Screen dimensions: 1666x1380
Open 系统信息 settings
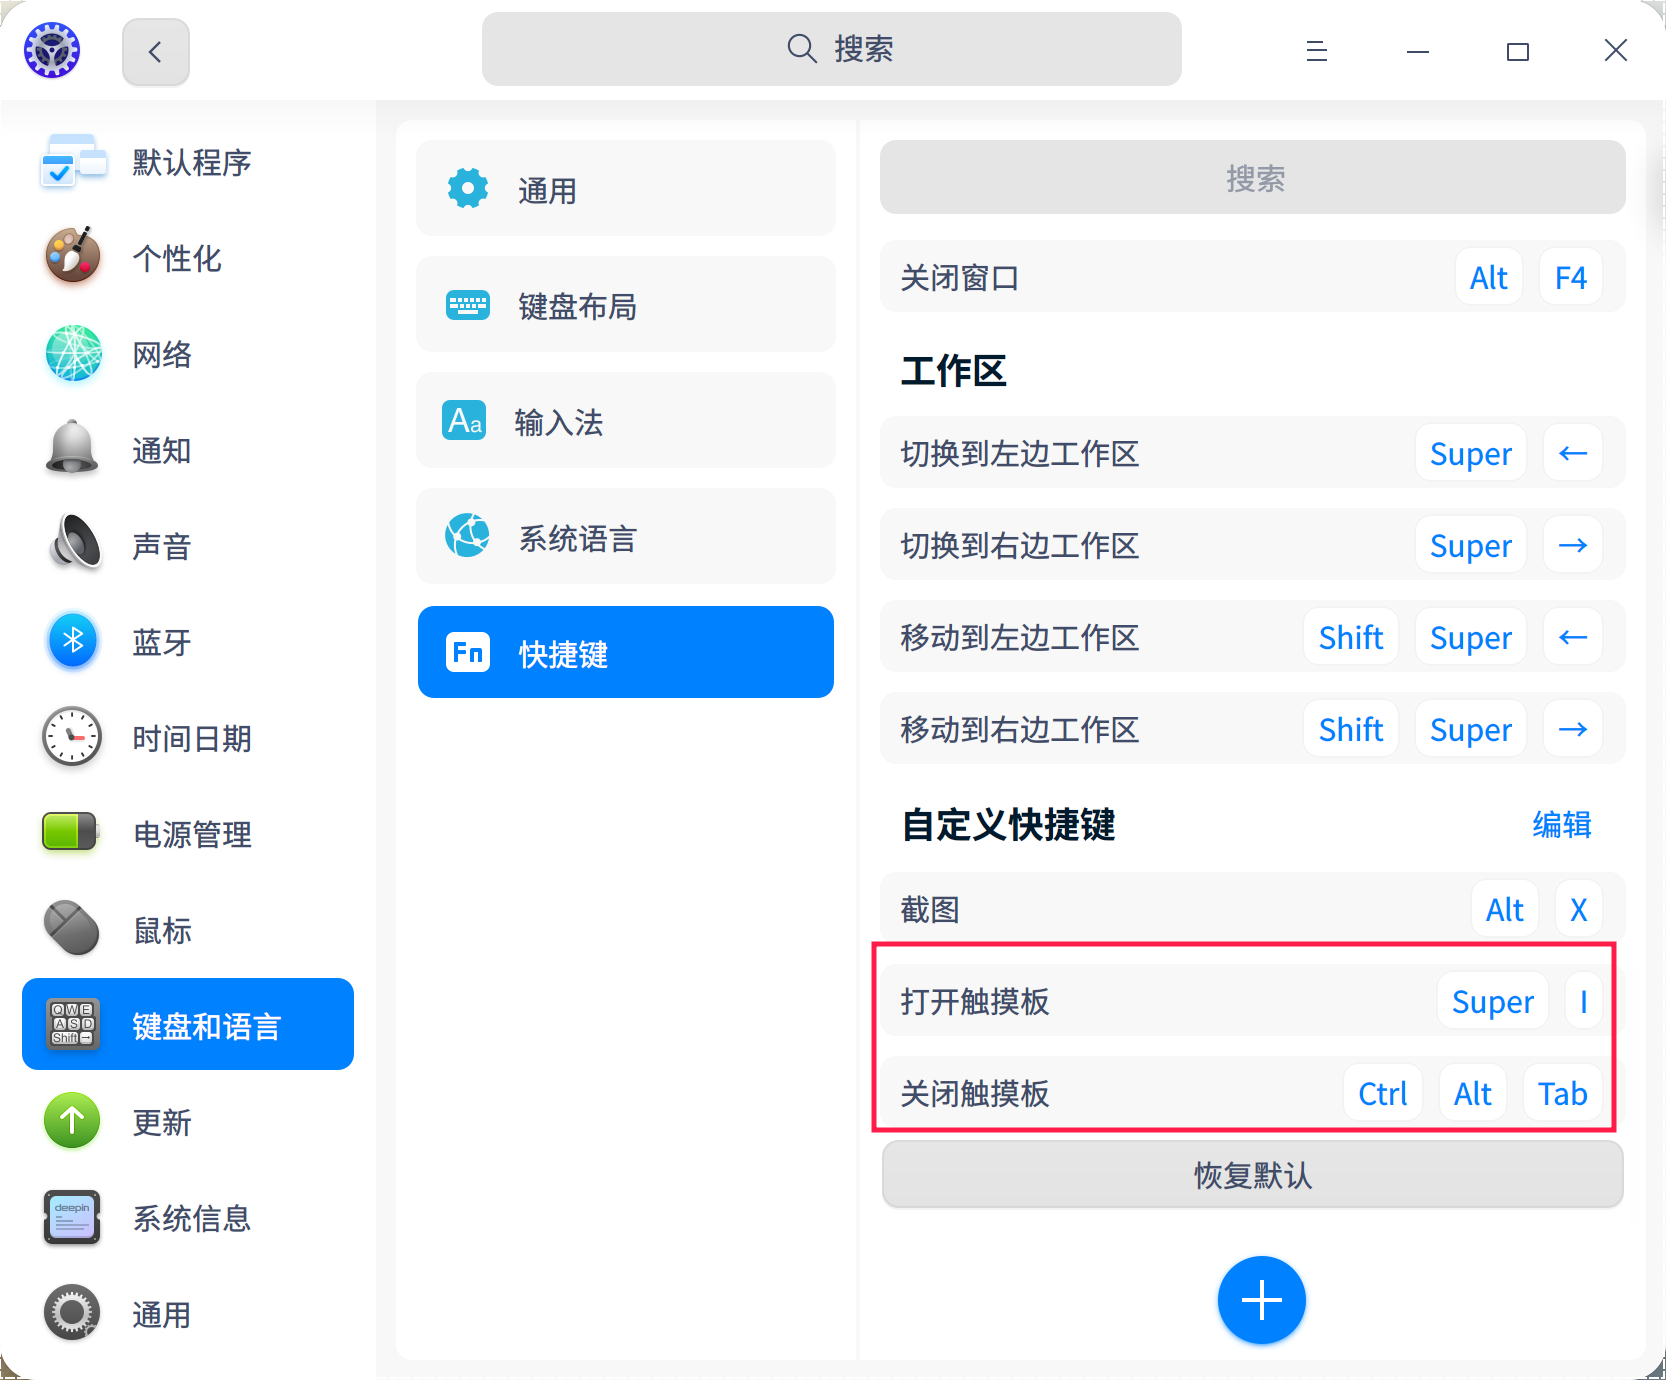point(188,1218)
